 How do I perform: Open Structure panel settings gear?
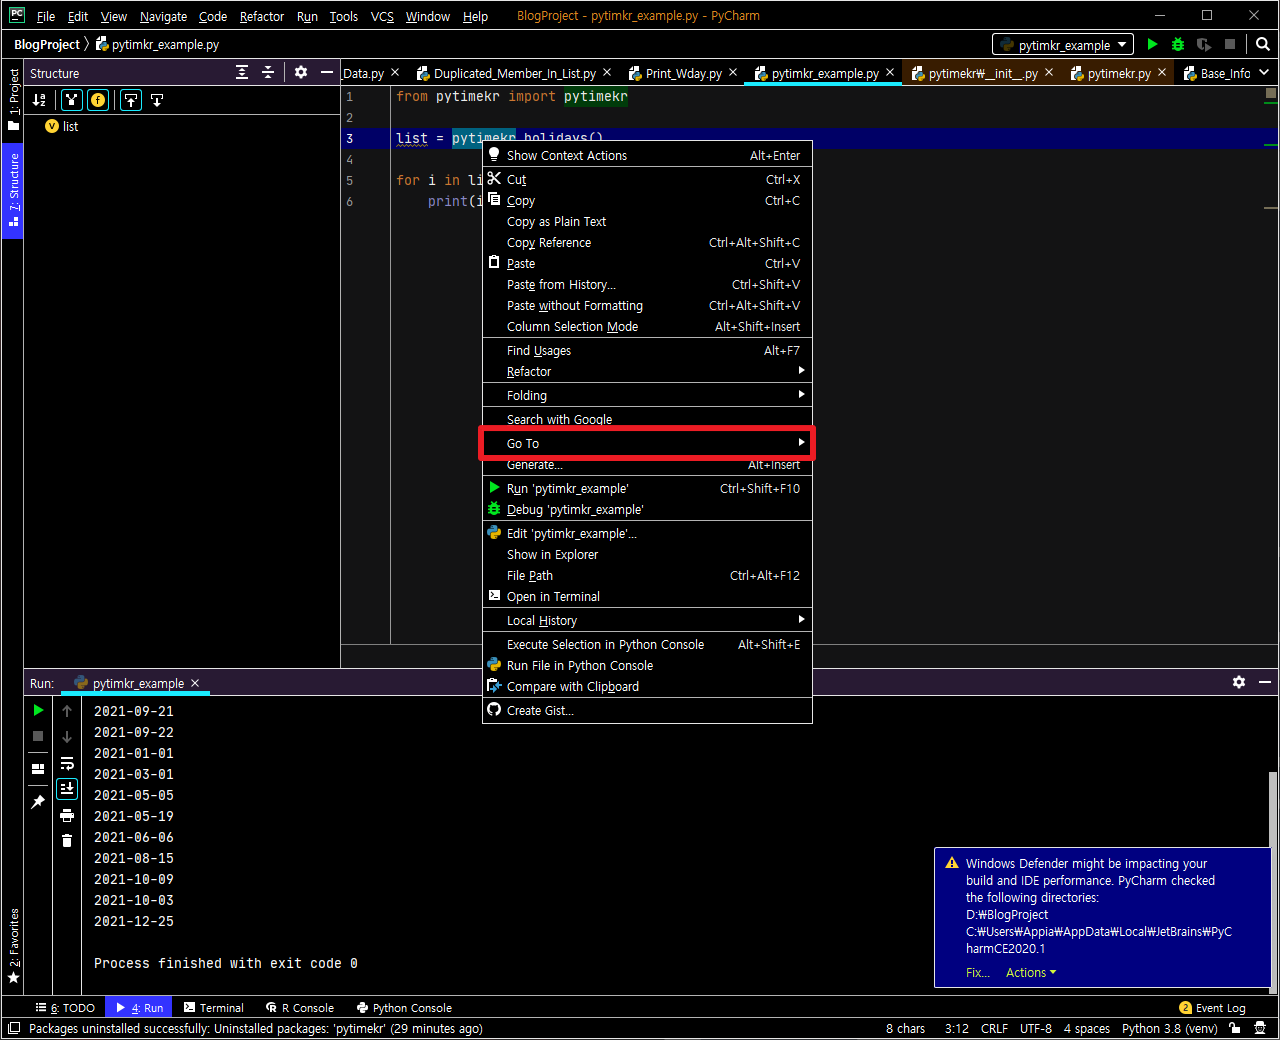pyautogui.click(x=301, y=72)
